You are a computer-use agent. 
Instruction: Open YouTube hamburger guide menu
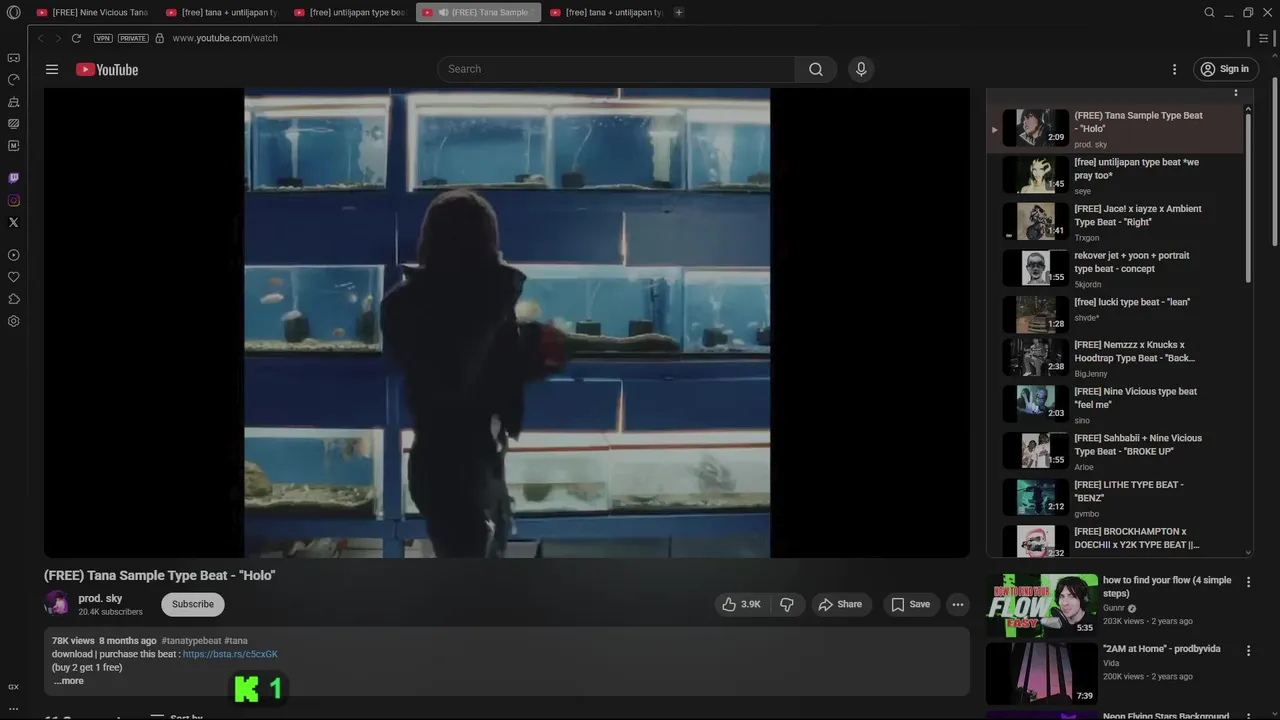click(52, 69)
